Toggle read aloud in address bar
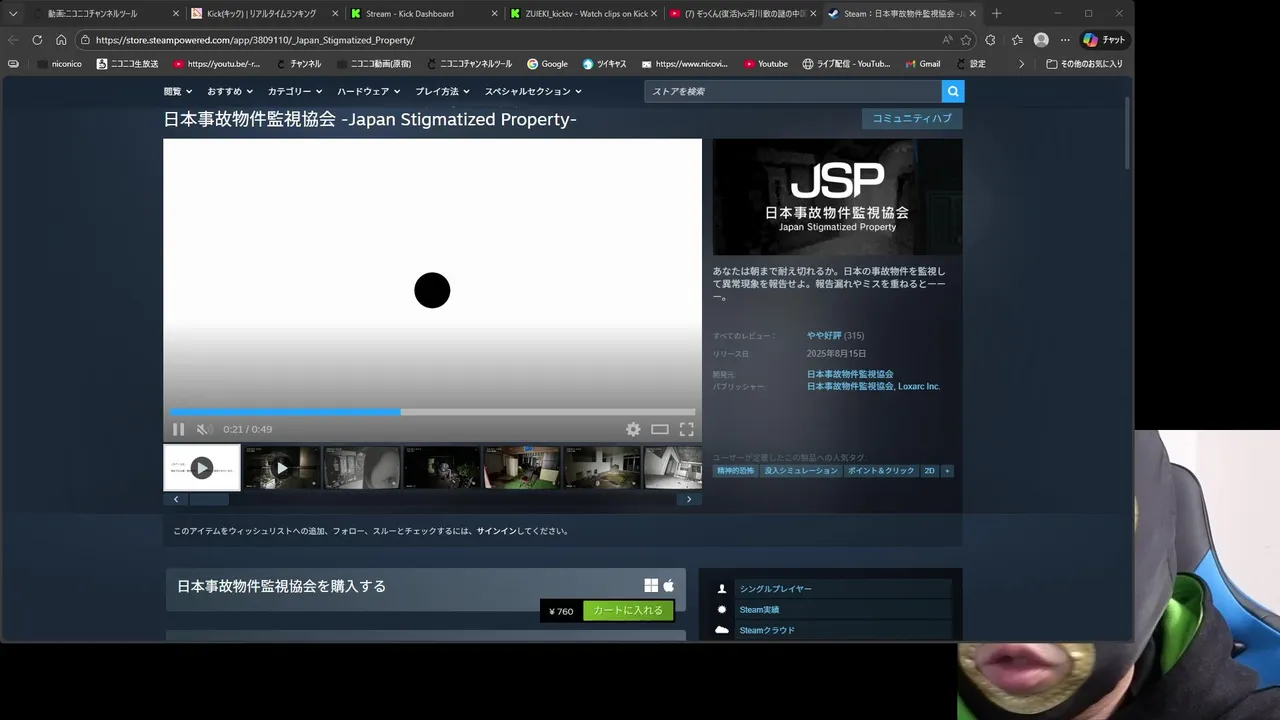 (947, 40)
